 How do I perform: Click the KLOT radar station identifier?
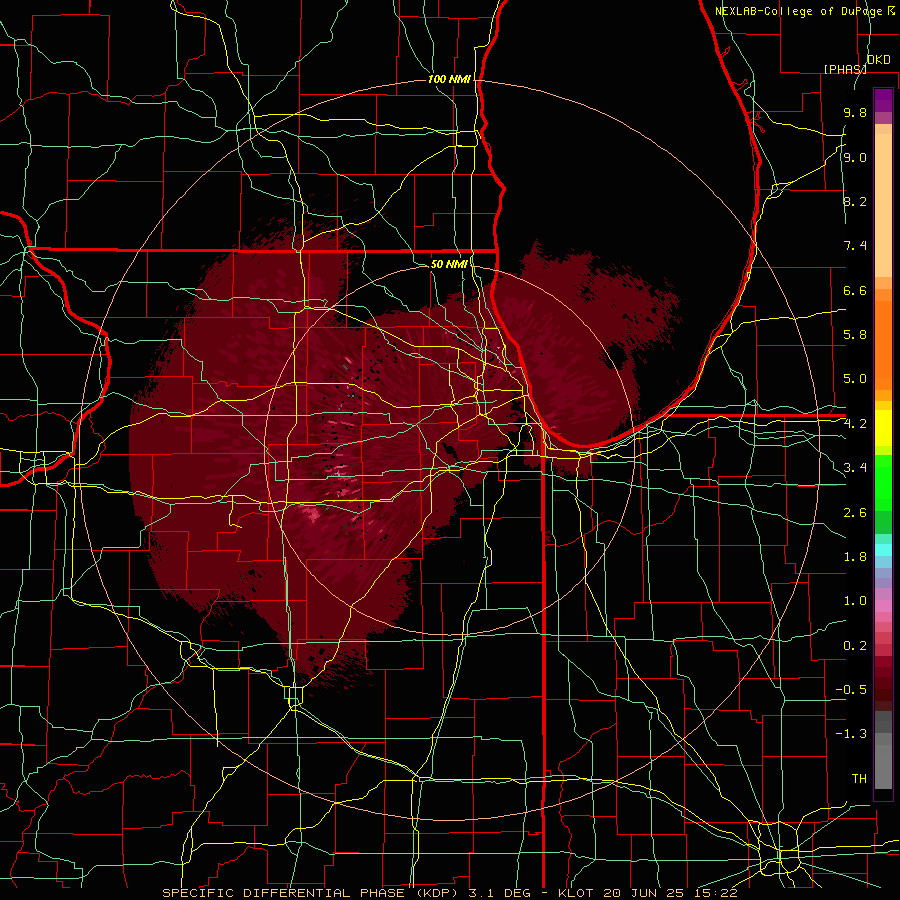point(577,893)
